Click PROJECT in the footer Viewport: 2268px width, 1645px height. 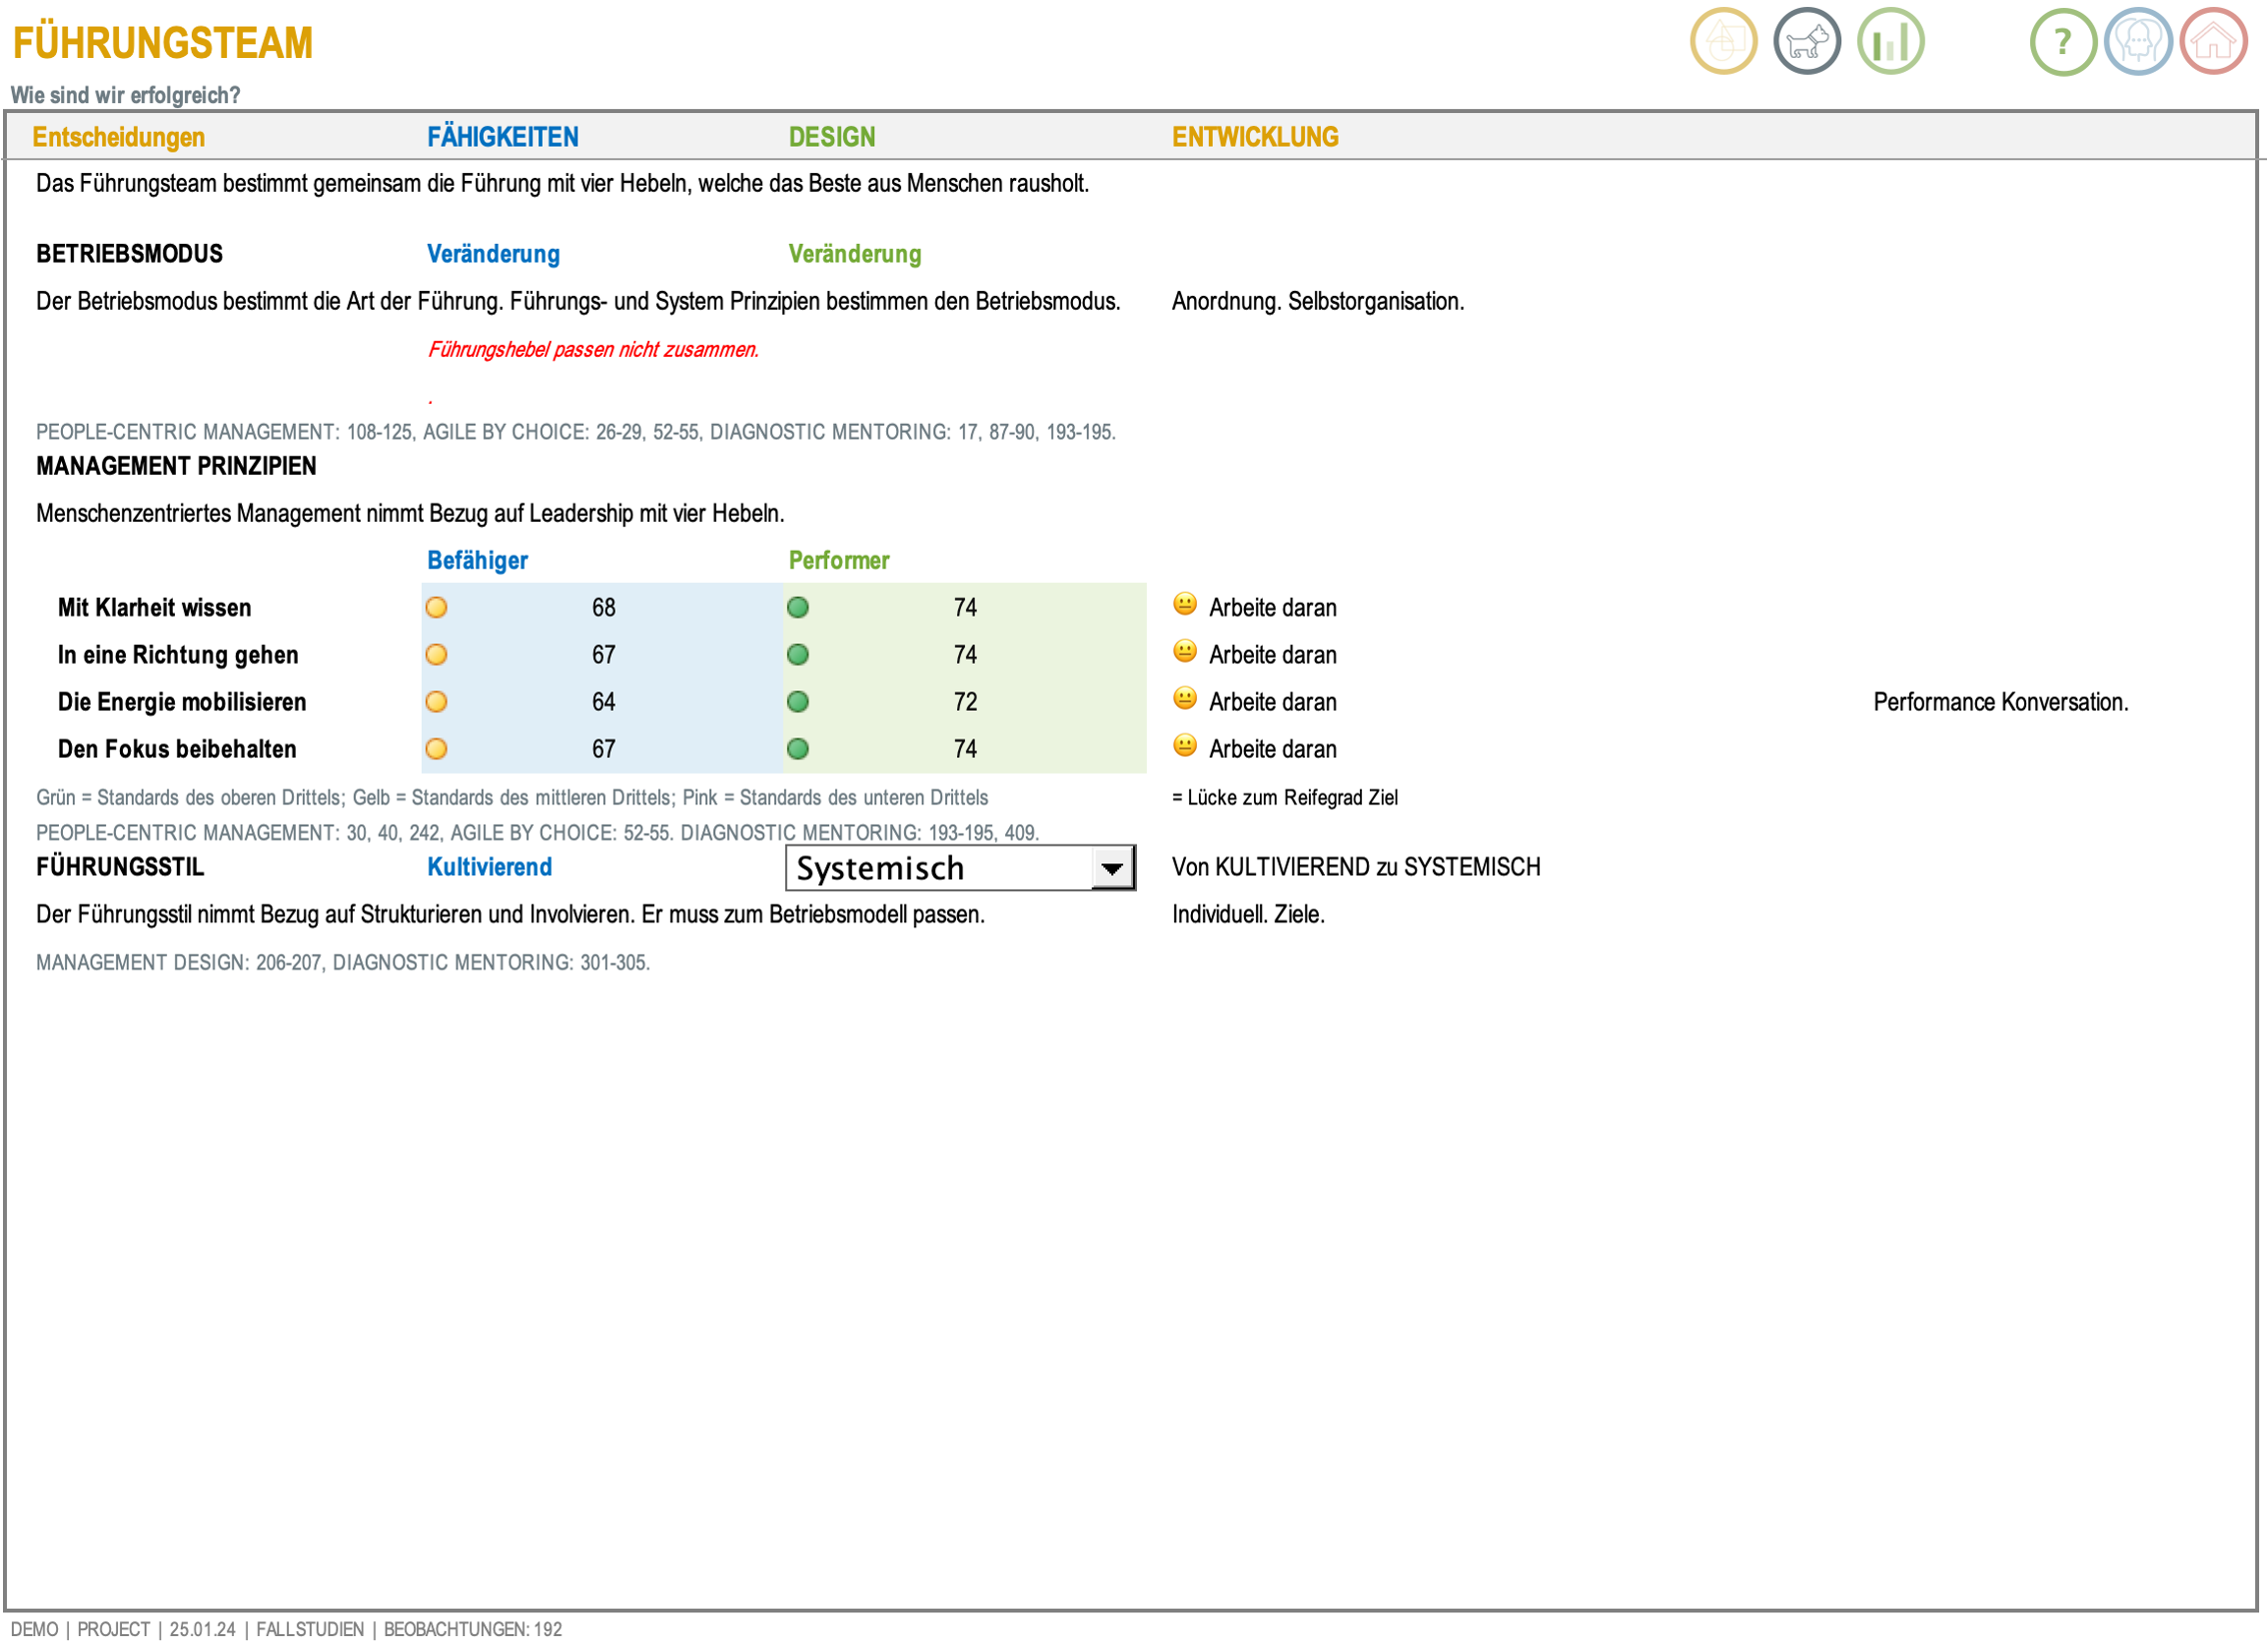(114, 1630)
